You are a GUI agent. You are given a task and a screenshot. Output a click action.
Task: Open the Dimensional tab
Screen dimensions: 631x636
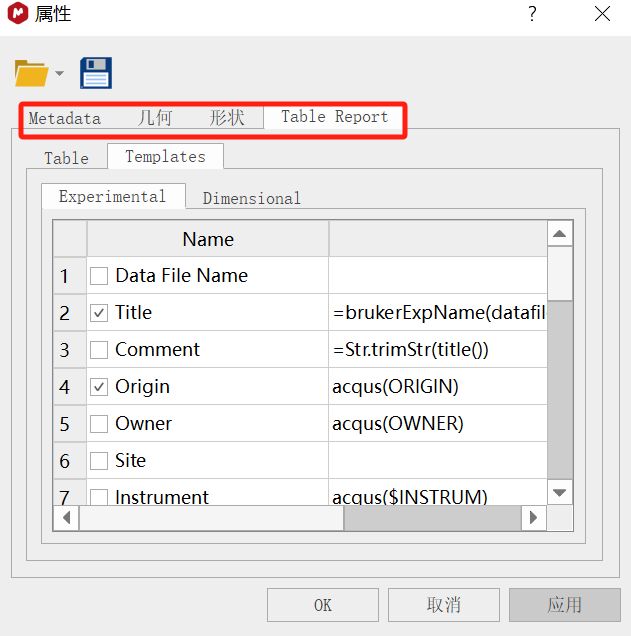[251, 198]
